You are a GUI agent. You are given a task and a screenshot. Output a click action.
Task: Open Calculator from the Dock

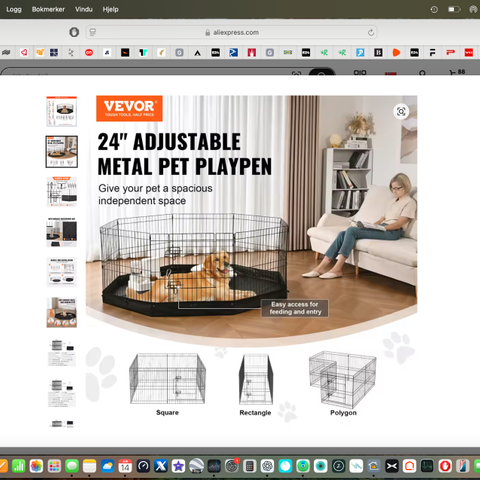click(x=249, y=466)
